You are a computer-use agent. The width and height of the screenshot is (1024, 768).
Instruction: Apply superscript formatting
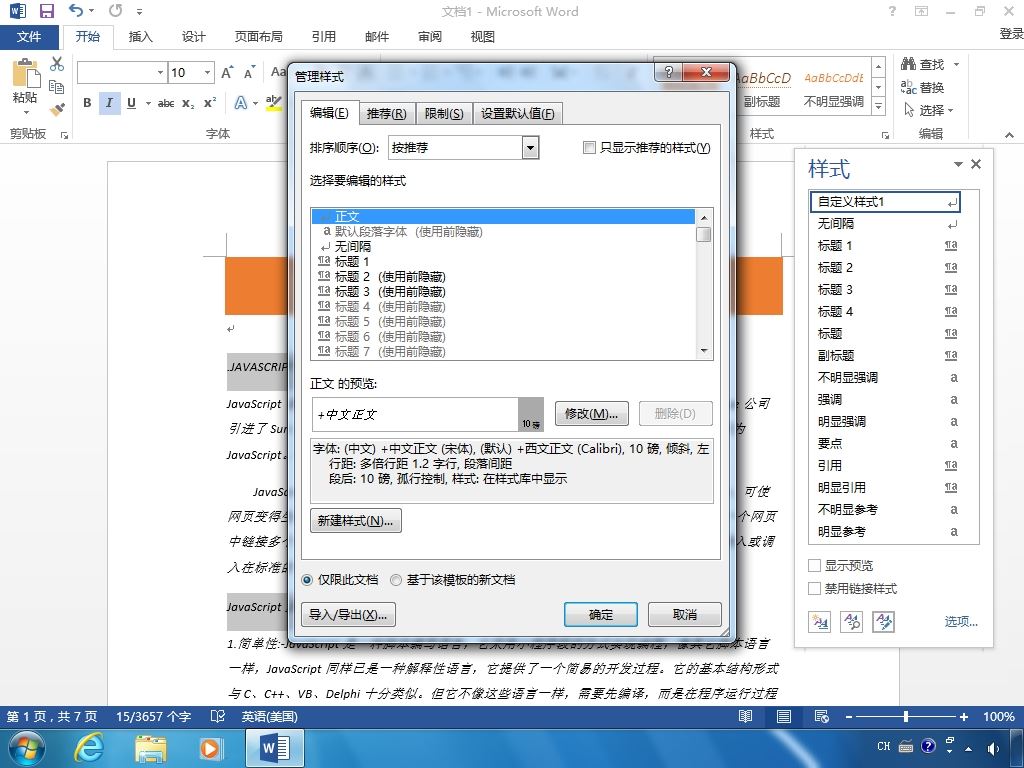coord(210,103)
